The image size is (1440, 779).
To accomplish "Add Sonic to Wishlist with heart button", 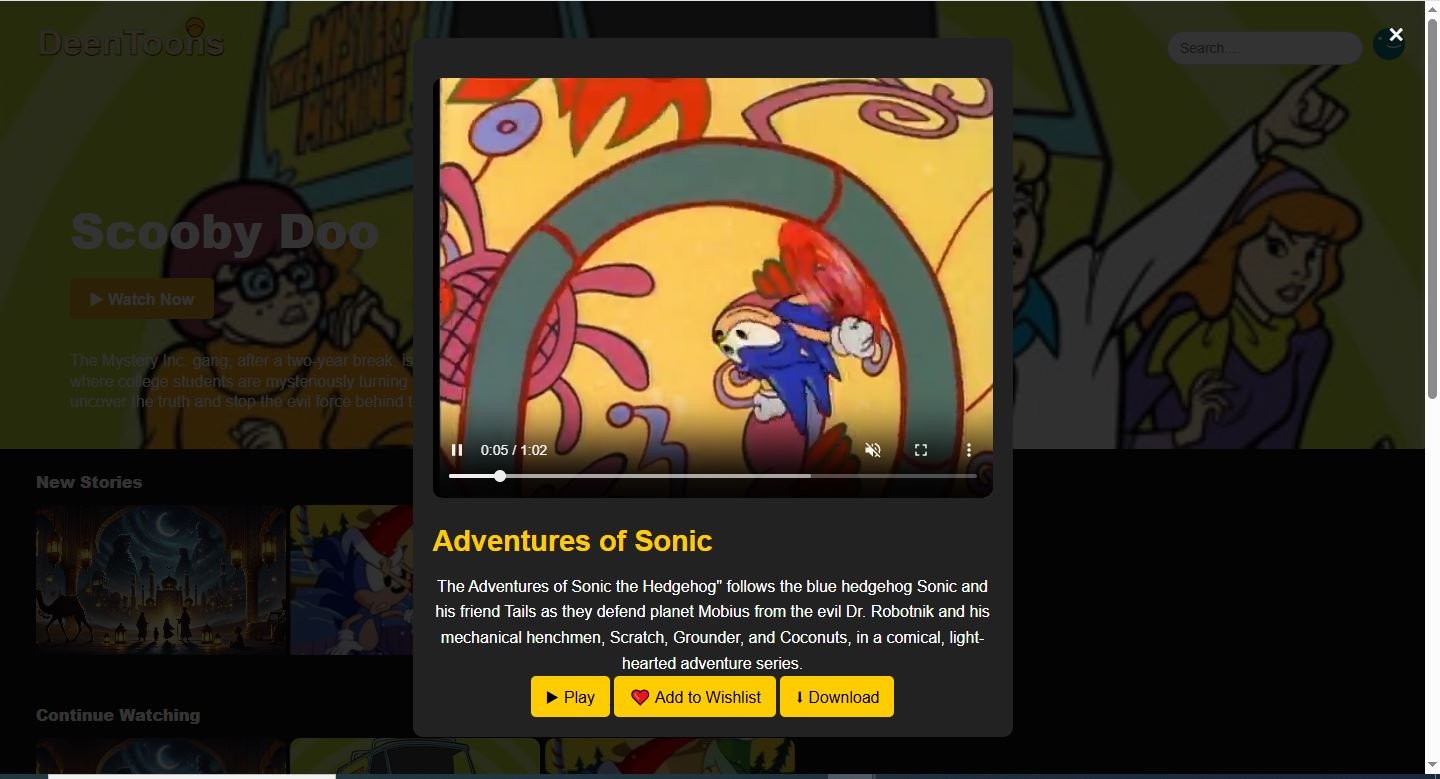I will coord(695,697).
